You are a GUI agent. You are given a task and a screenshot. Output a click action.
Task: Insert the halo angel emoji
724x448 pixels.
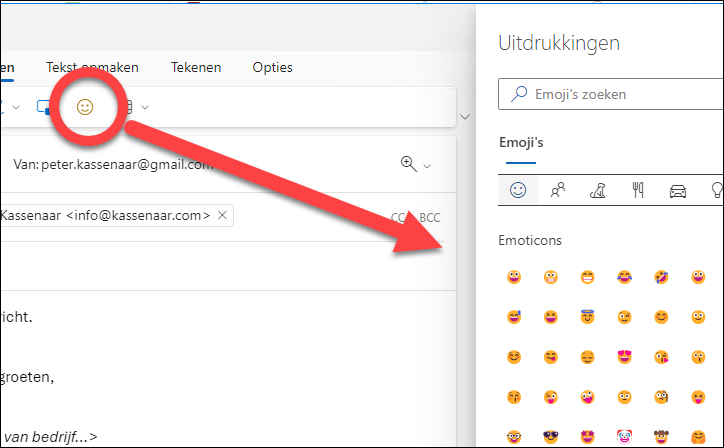point(587,317)
